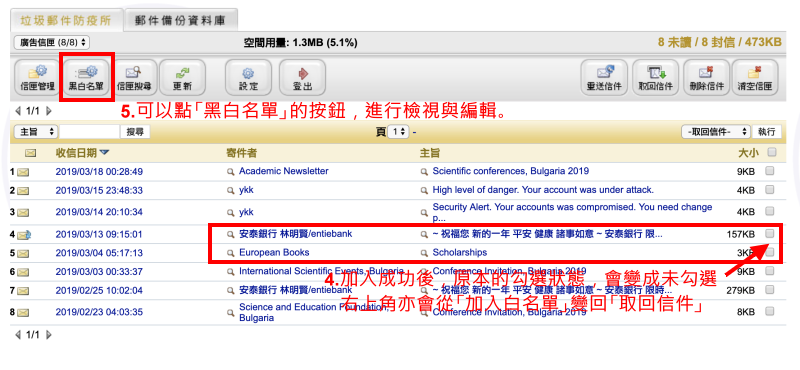800x370 pixels.
Task: Click the 主旨 column header
Action: tap(430, 153)
